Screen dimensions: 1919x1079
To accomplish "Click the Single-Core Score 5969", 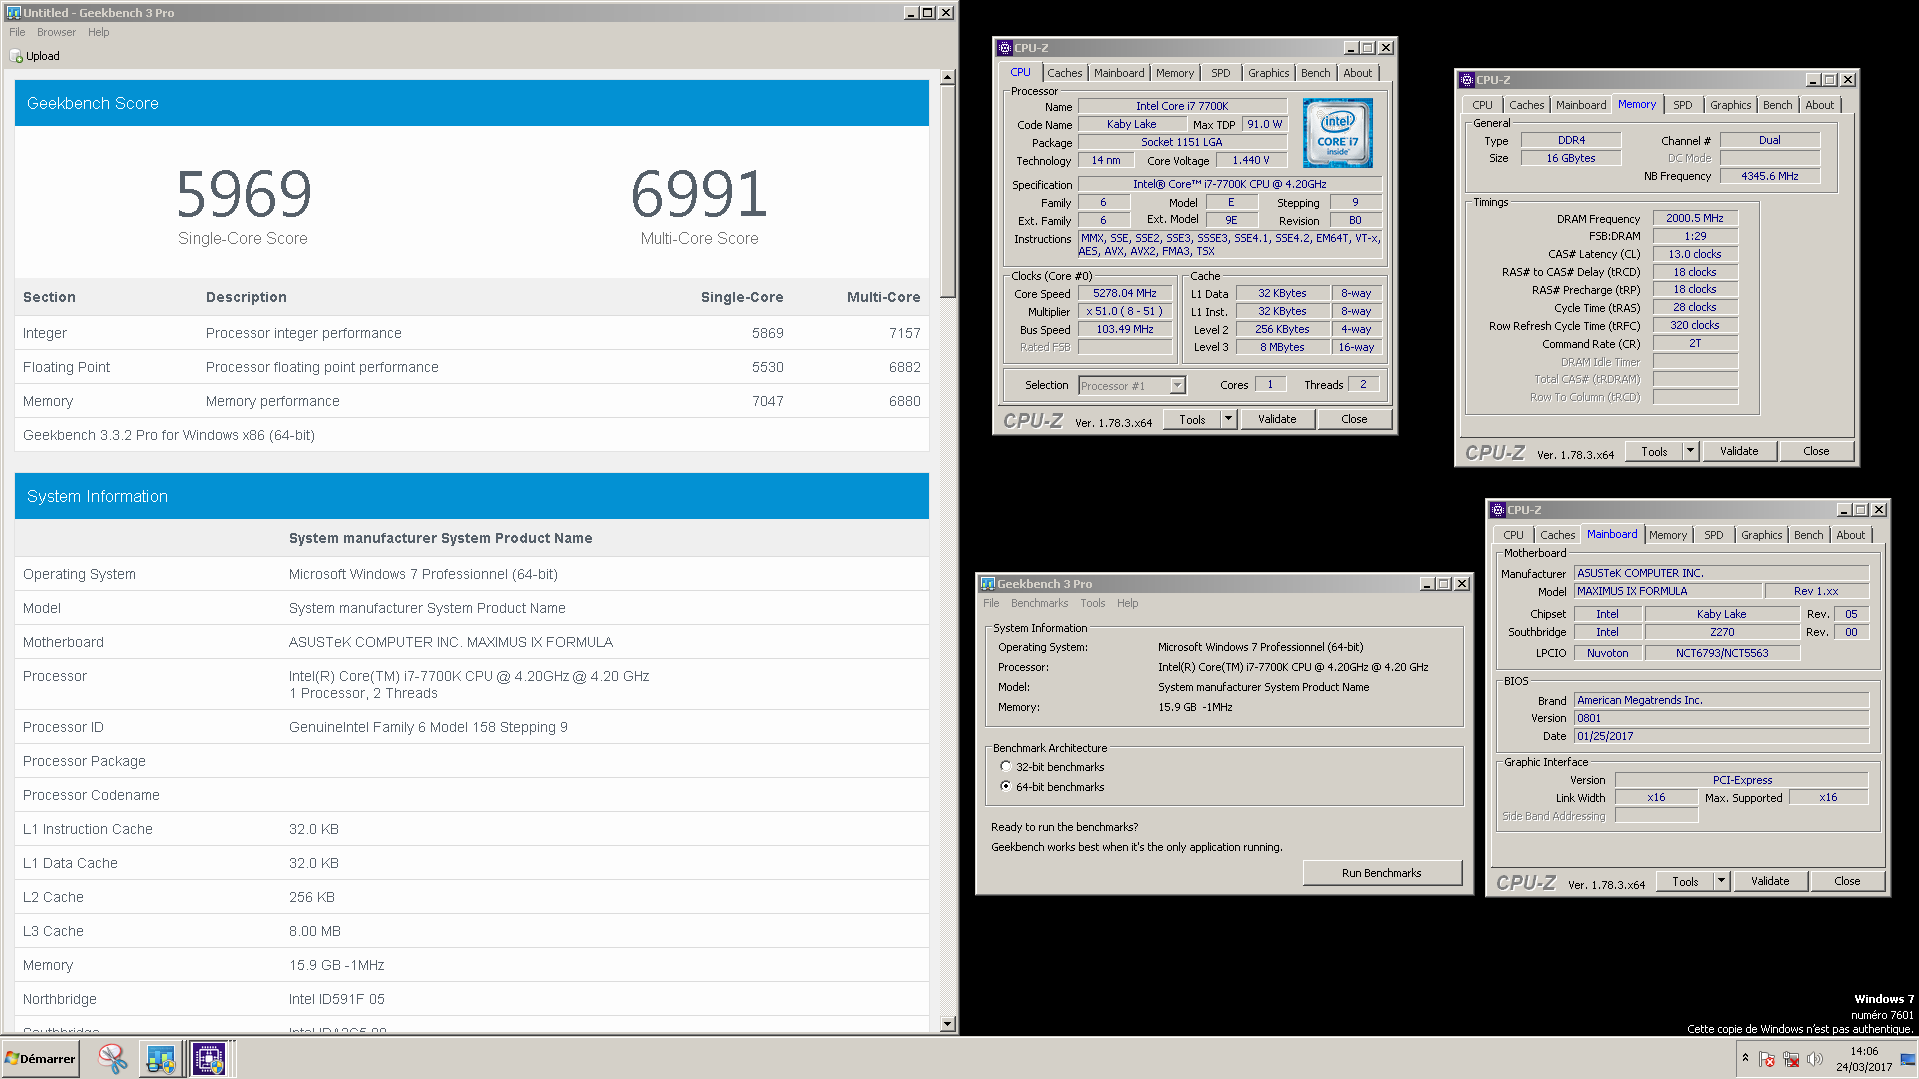I will 244,194.
